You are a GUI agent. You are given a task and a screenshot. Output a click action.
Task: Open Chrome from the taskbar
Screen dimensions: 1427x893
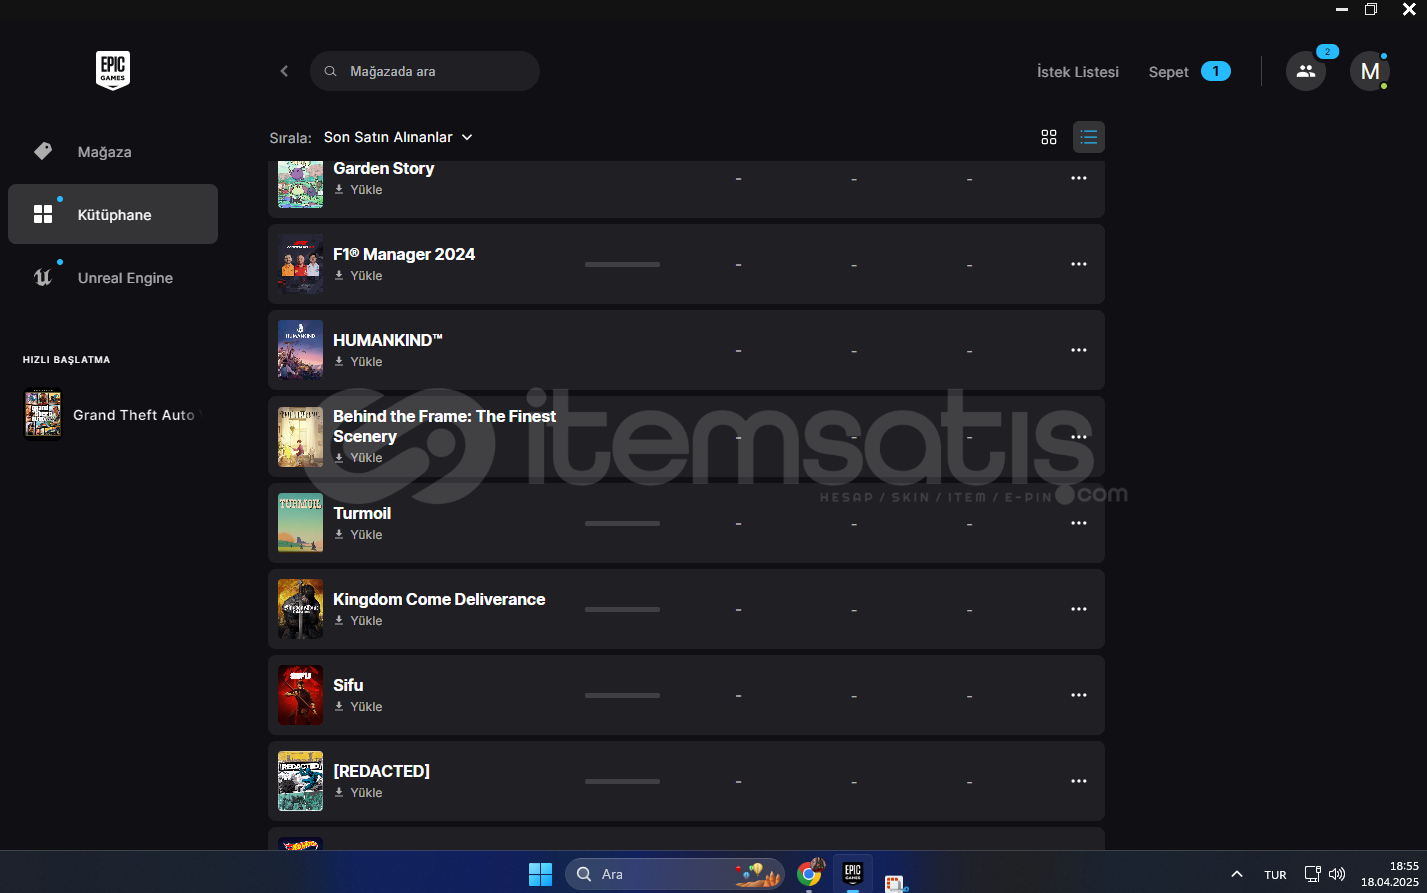coord(809,874)
